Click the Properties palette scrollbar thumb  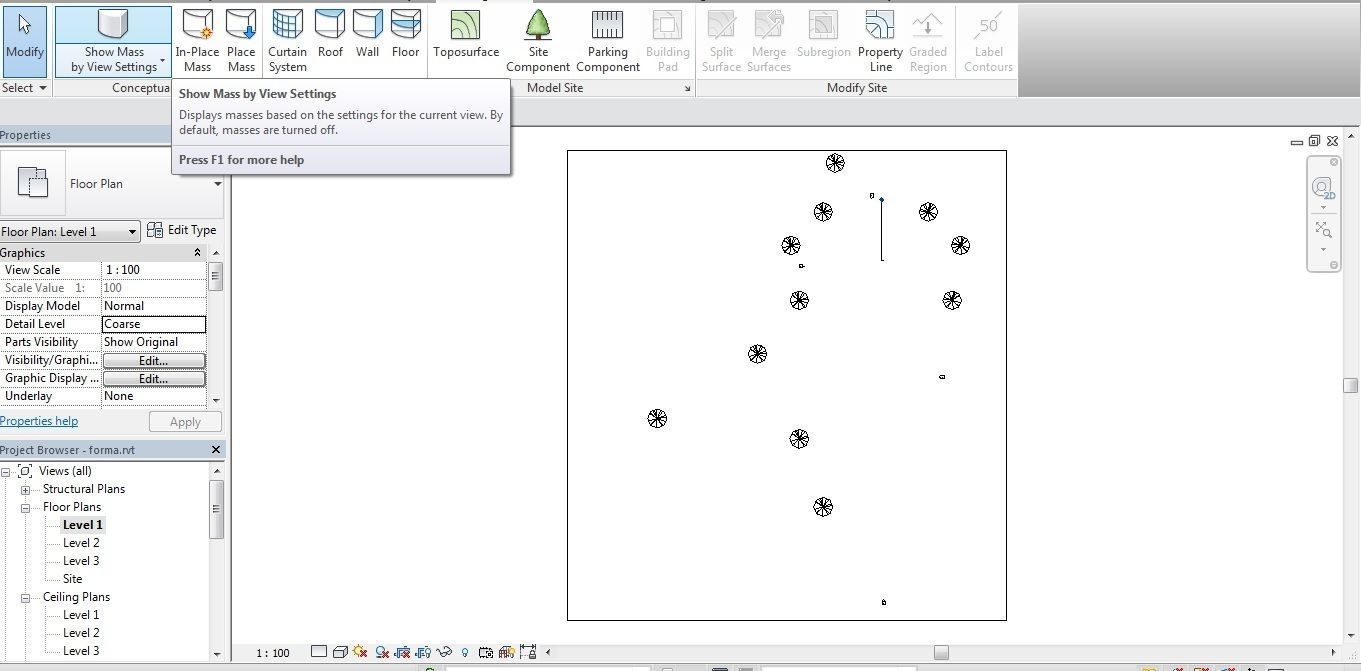pyautogui.click(x=216, y=275)
